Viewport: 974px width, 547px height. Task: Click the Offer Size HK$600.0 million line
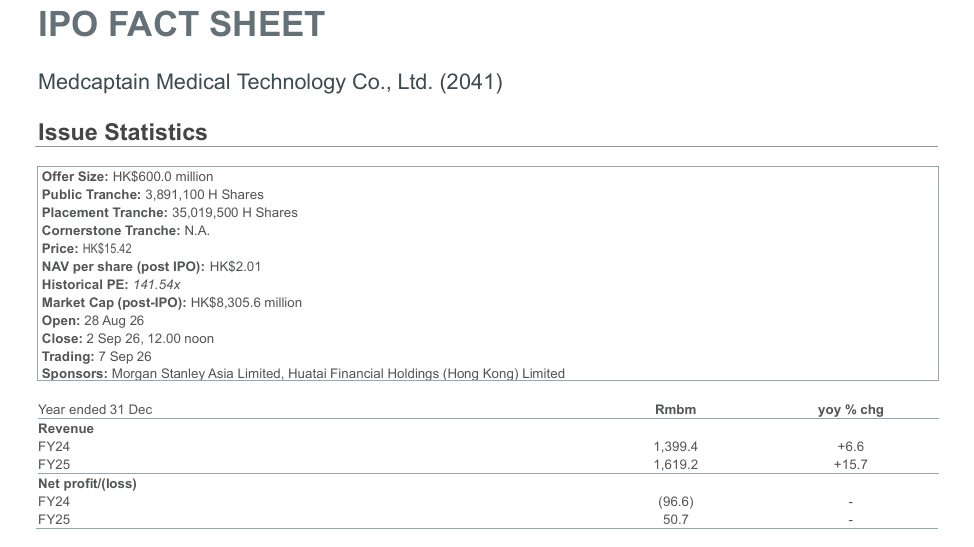point(127,177)
